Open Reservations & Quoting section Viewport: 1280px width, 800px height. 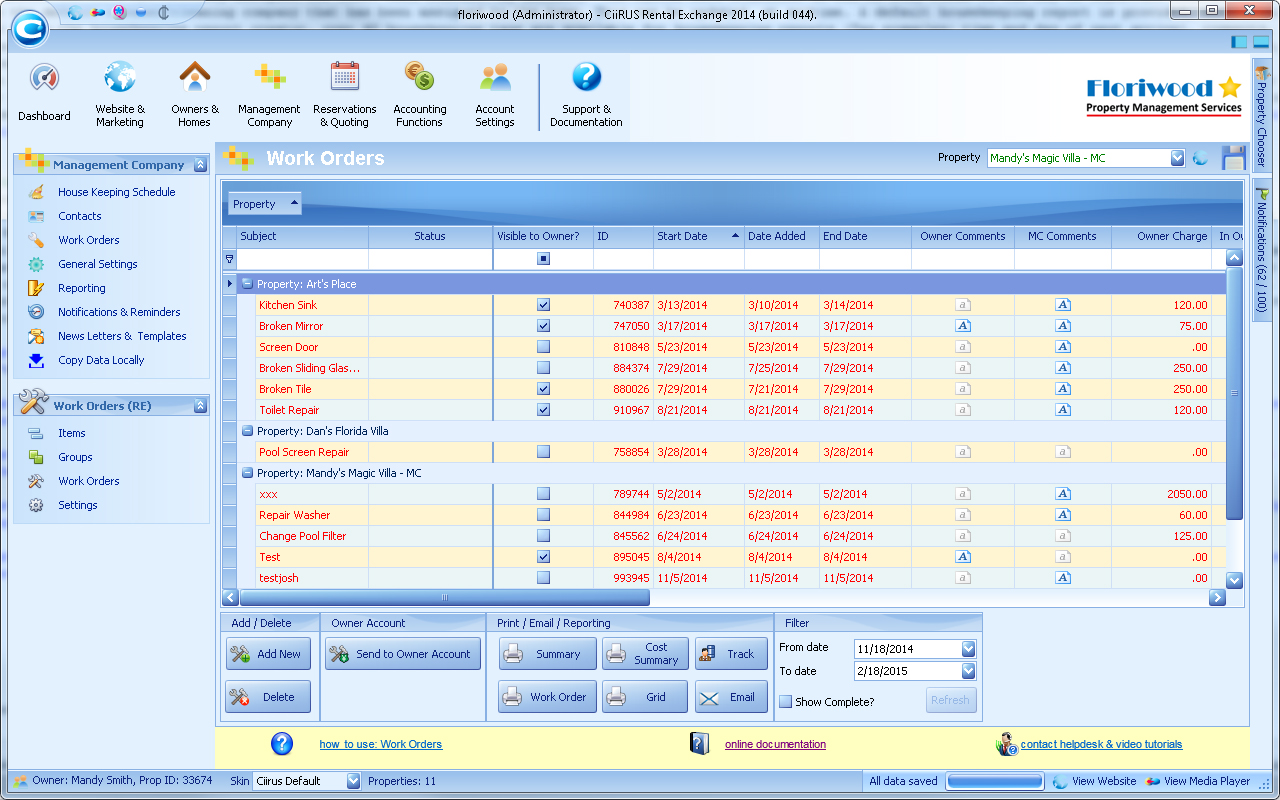pos(345,93)
